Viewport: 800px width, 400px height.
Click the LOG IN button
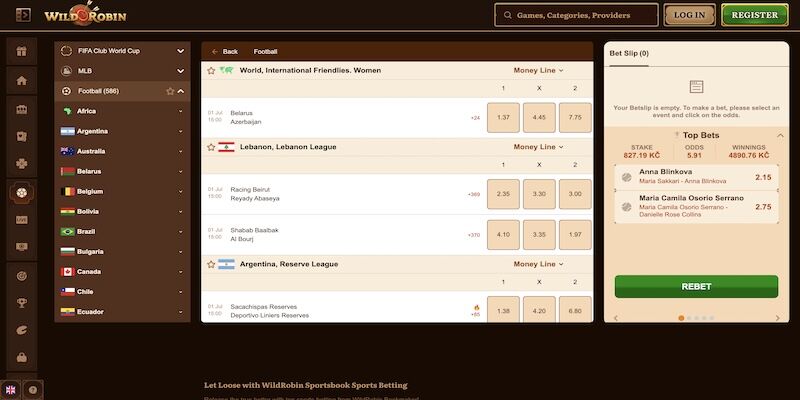coord(689,15)
